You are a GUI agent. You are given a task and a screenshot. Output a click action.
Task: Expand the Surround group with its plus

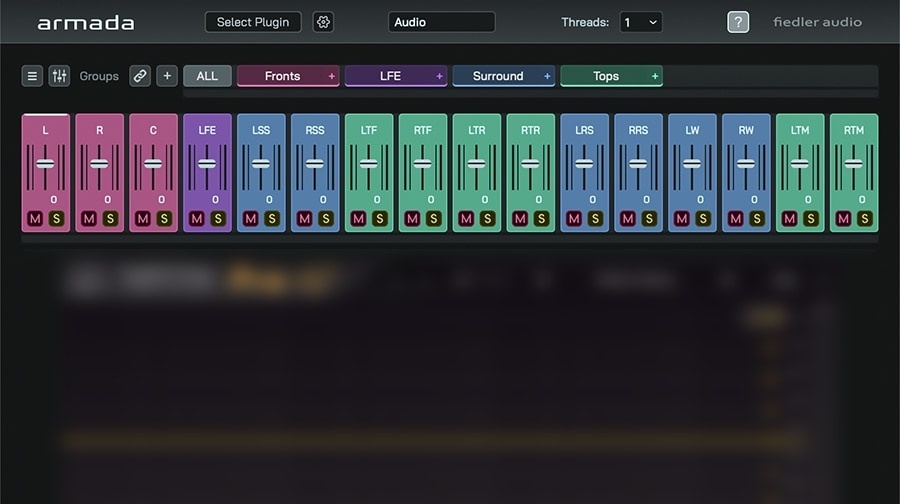[547, 76]
